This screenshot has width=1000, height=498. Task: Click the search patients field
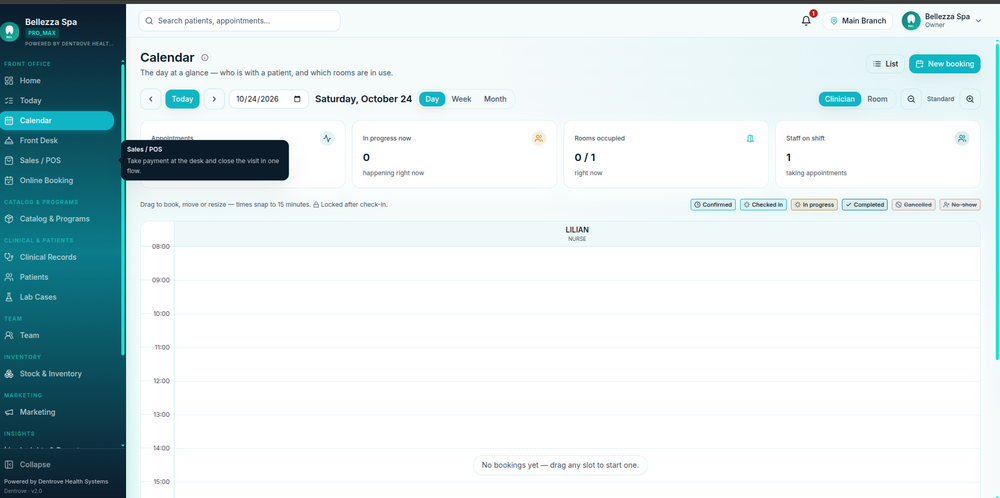[239, 20]
